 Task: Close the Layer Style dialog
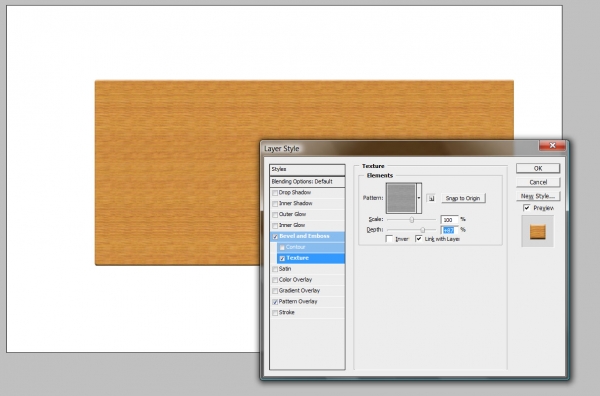(552, 146)
